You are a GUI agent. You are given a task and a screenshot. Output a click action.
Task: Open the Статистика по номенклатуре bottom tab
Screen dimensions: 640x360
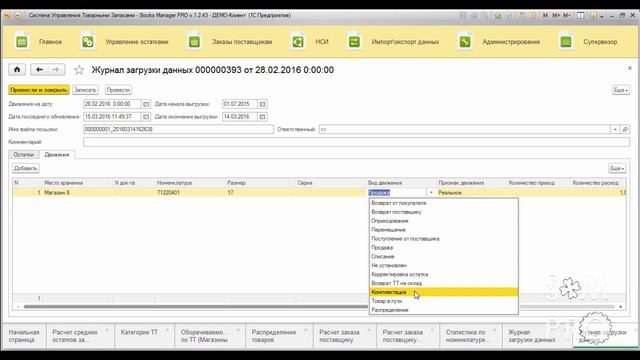pos(470,336)
